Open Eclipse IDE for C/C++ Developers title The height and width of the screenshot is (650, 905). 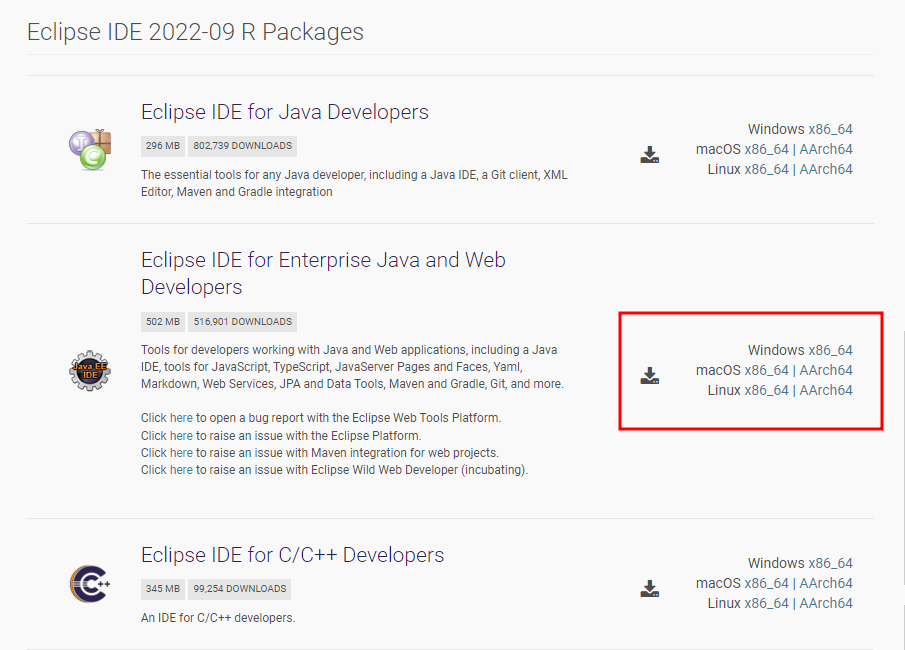point(293,555)
